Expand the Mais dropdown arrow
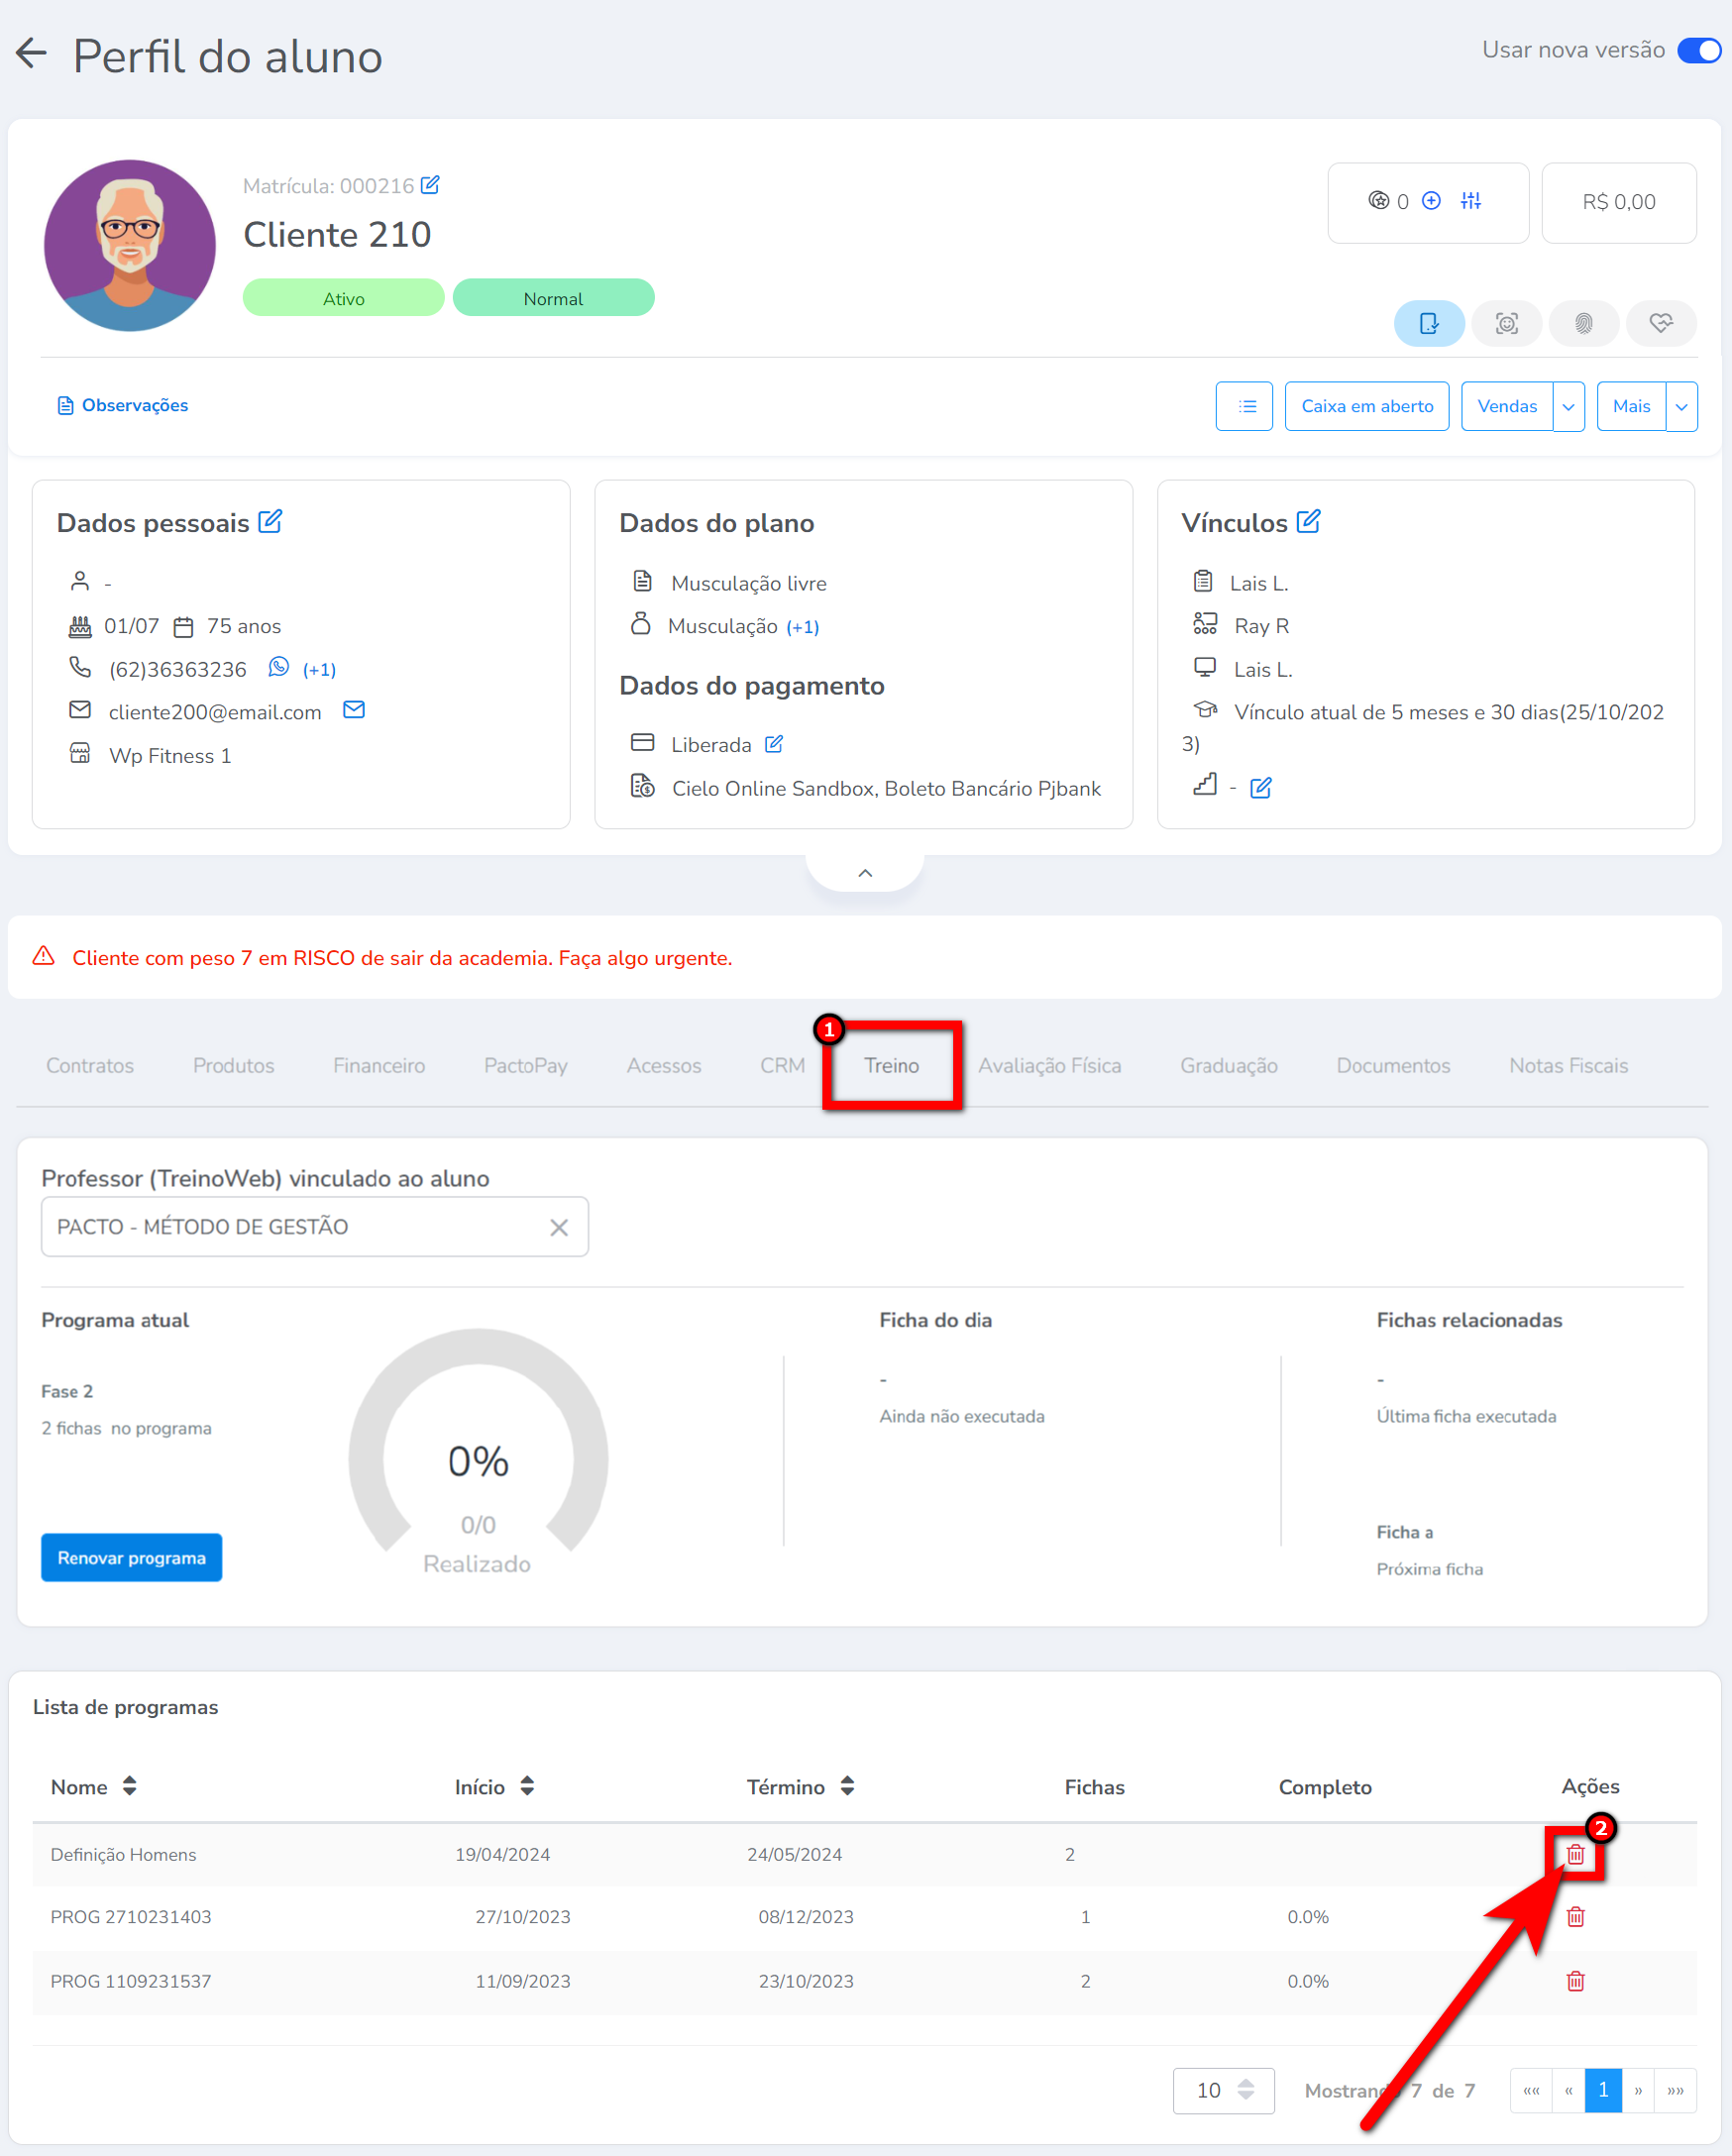This screenshot has width=1732, height=2156. (x=1681, y=406)
